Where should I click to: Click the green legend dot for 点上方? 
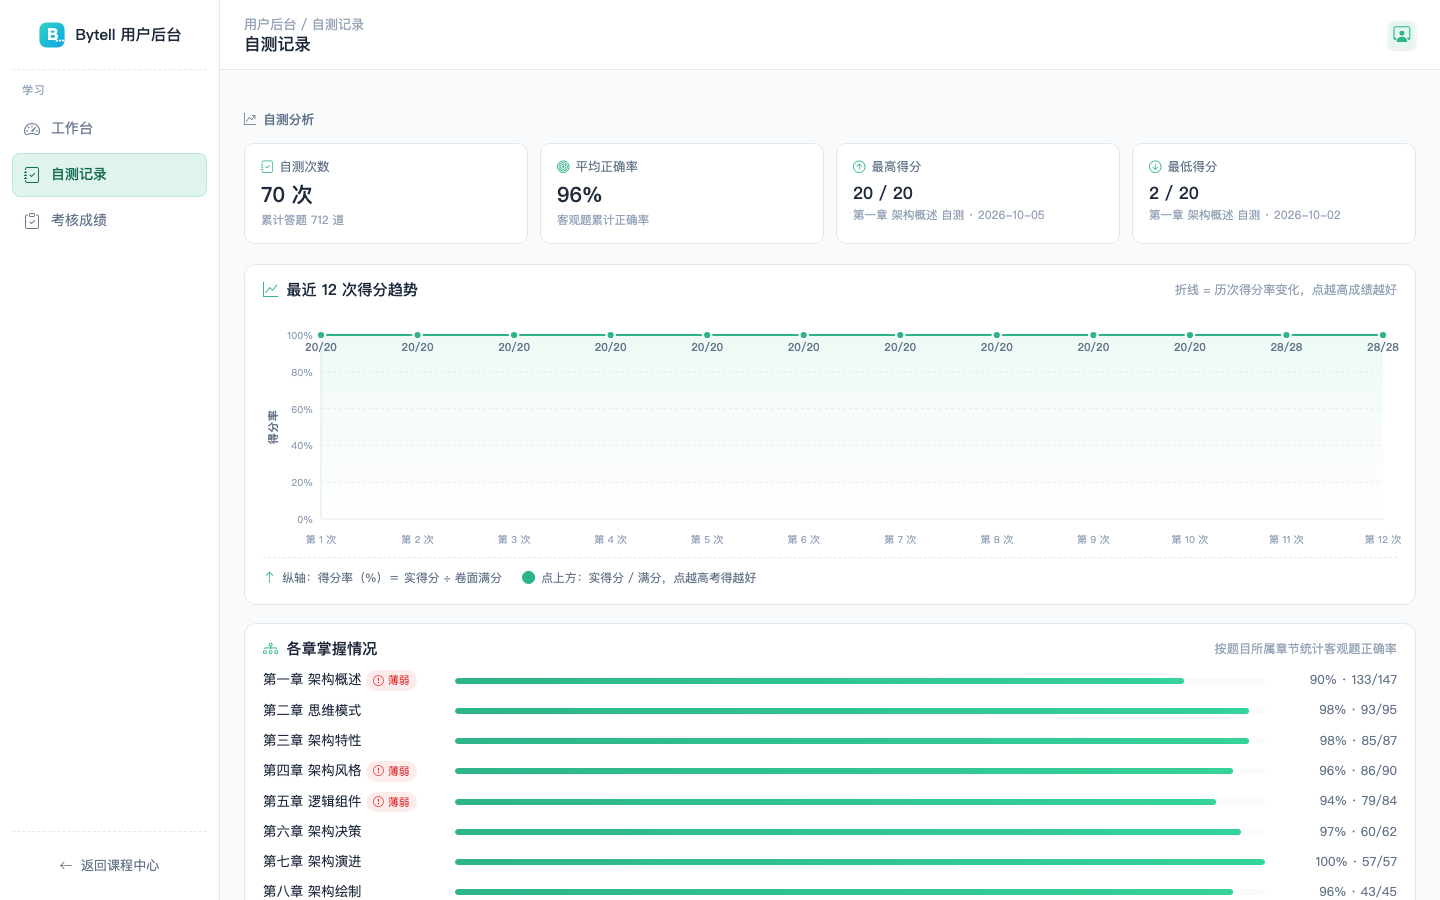point(528,578)
